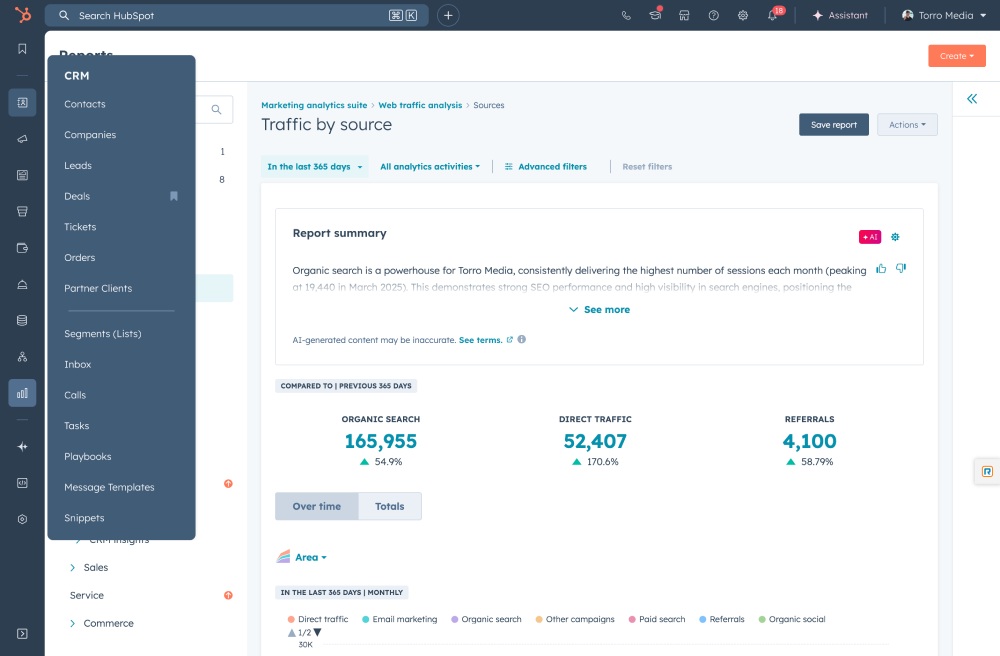
Task: Open the report summary settings gear icon
Action: click(895, 237)
